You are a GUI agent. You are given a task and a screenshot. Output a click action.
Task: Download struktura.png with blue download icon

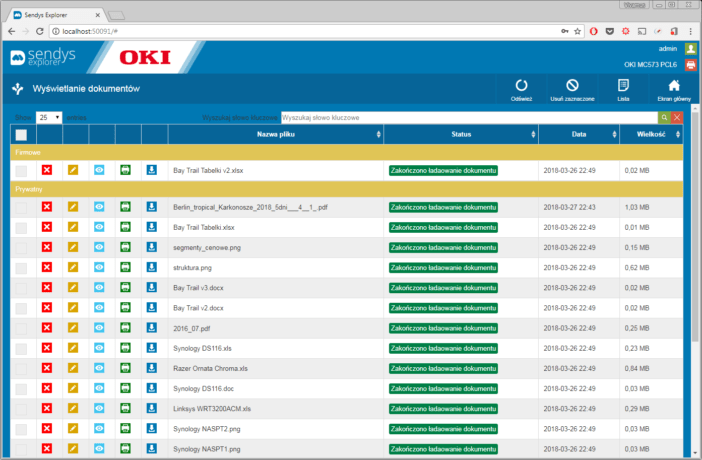point(152,267)
